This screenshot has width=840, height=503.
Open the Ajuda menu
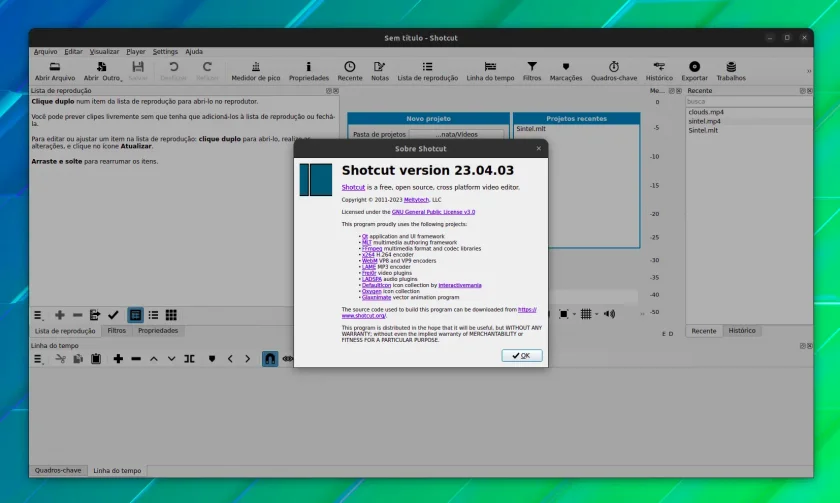click(x=194, y=51)
